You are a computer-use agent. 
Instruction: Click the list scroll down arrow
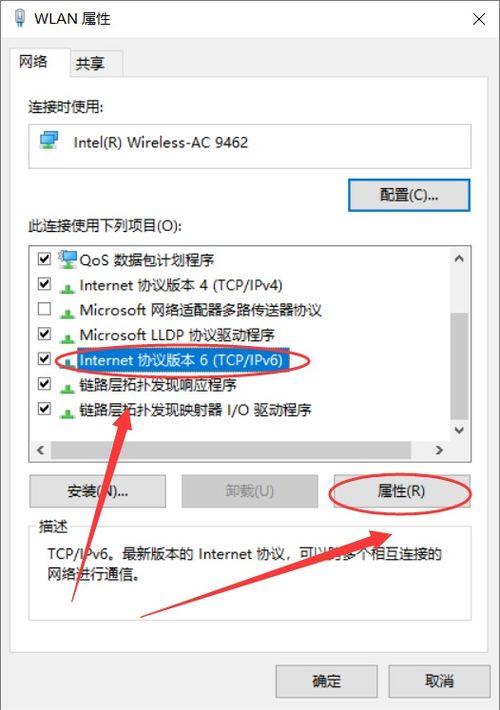click(x=459, y=430)
